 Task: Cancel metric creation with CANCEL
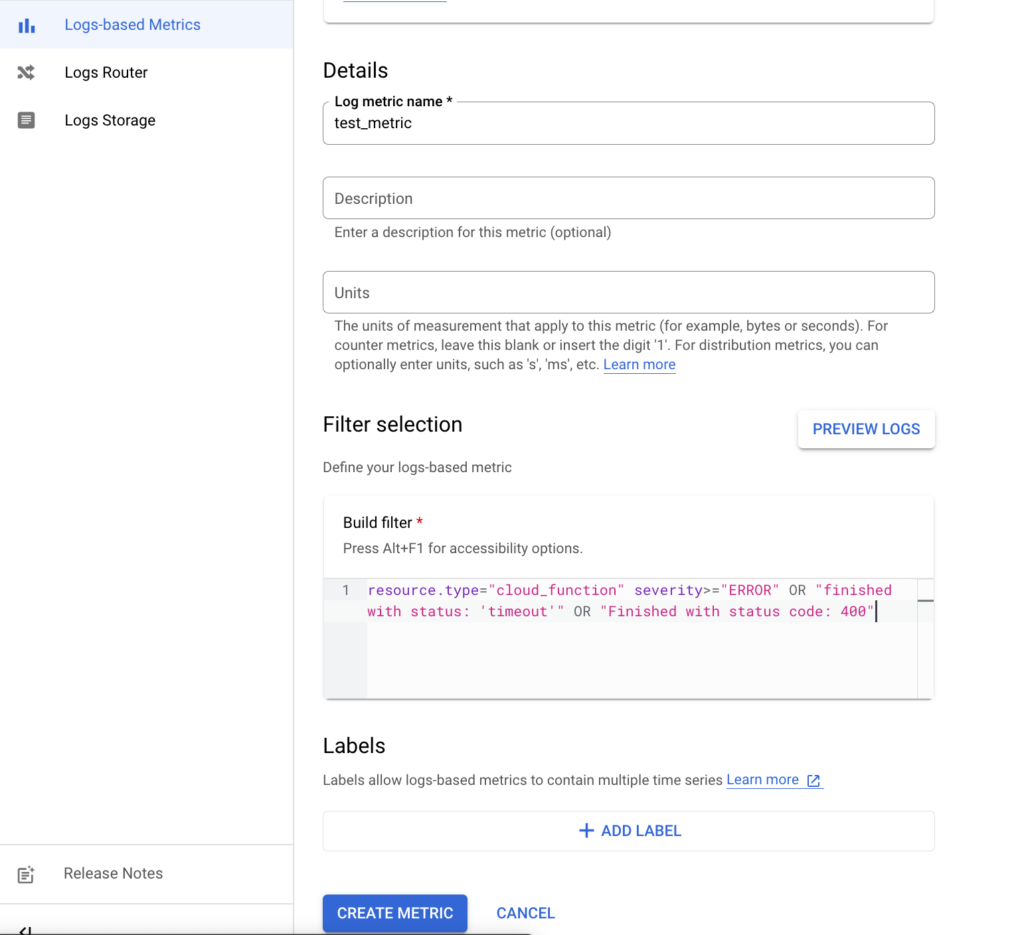pyautogui.click(x=525, y=912)
